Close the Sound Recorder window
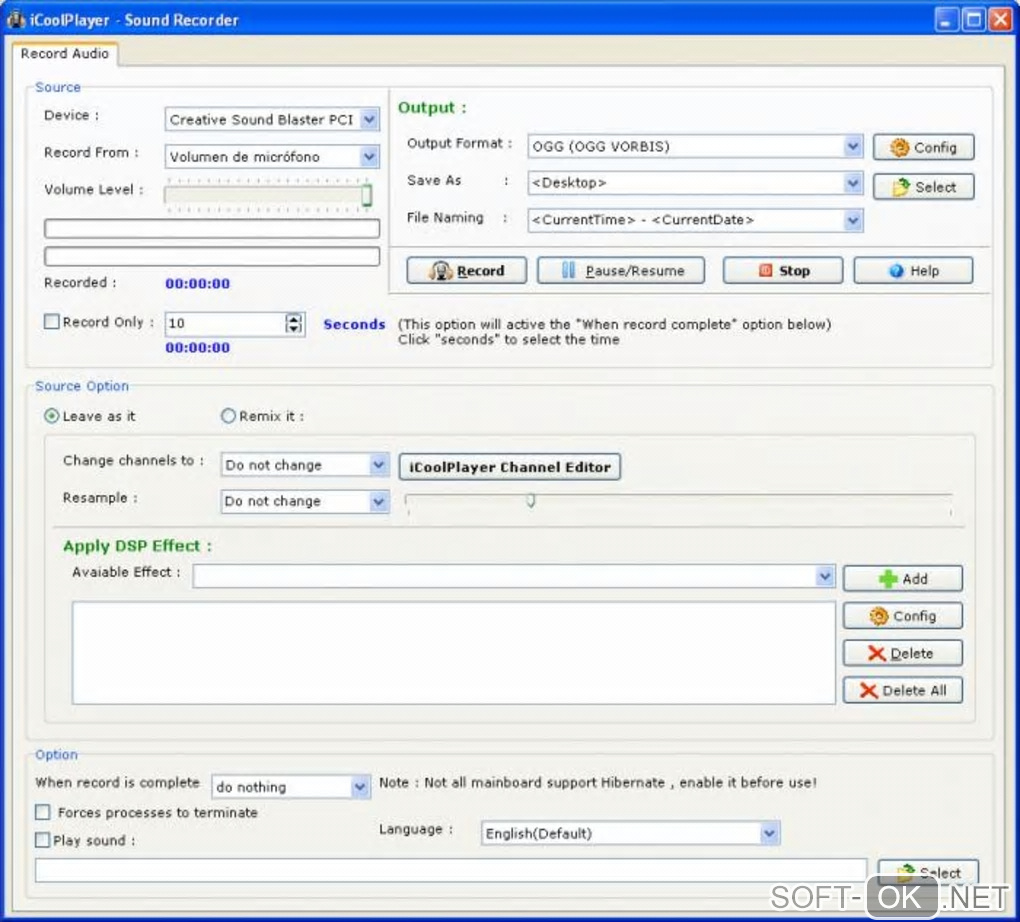 [x=1001, y=20]
